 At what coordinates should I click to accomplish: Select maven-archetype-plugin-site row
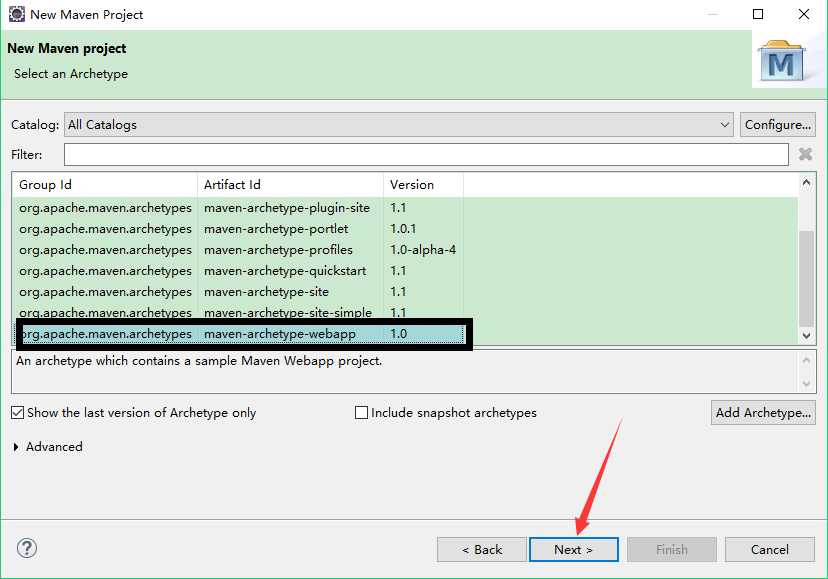coord(238,208)
